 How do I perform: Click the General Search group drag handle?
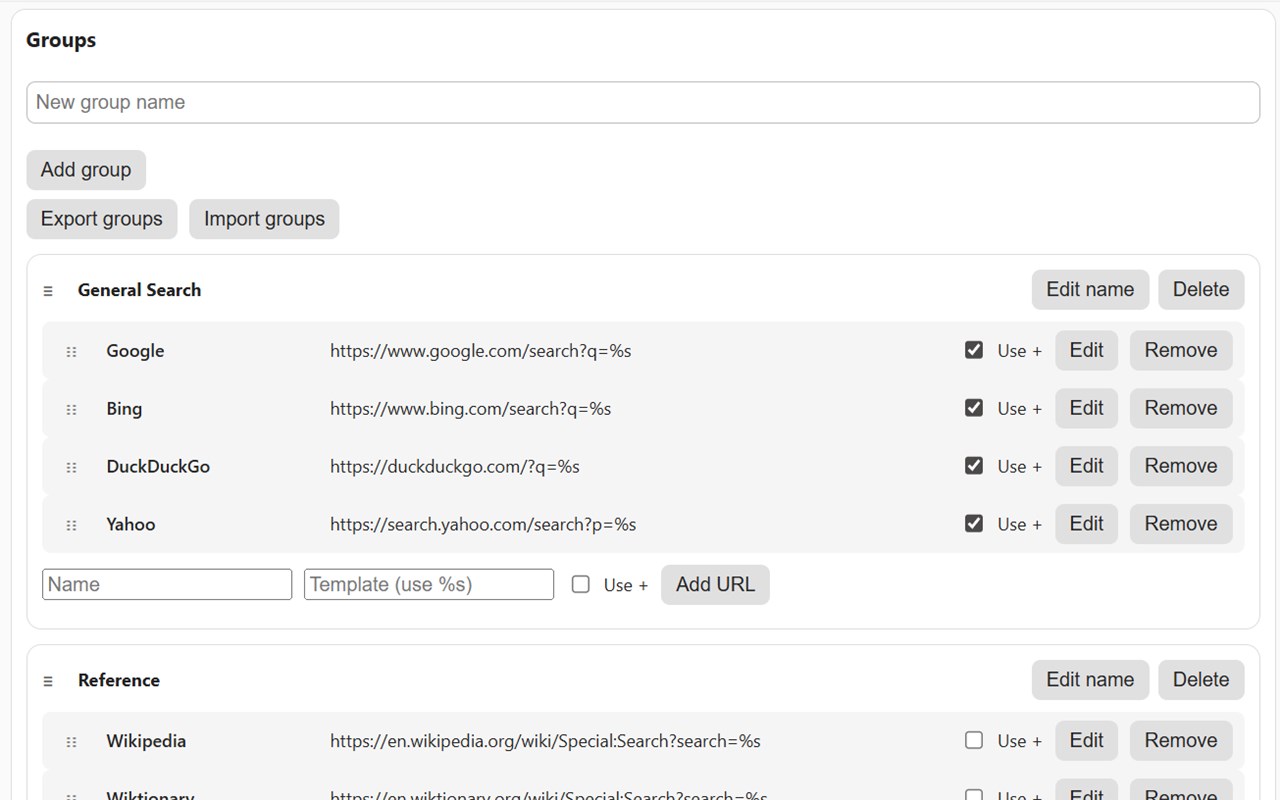pos(48,291)
